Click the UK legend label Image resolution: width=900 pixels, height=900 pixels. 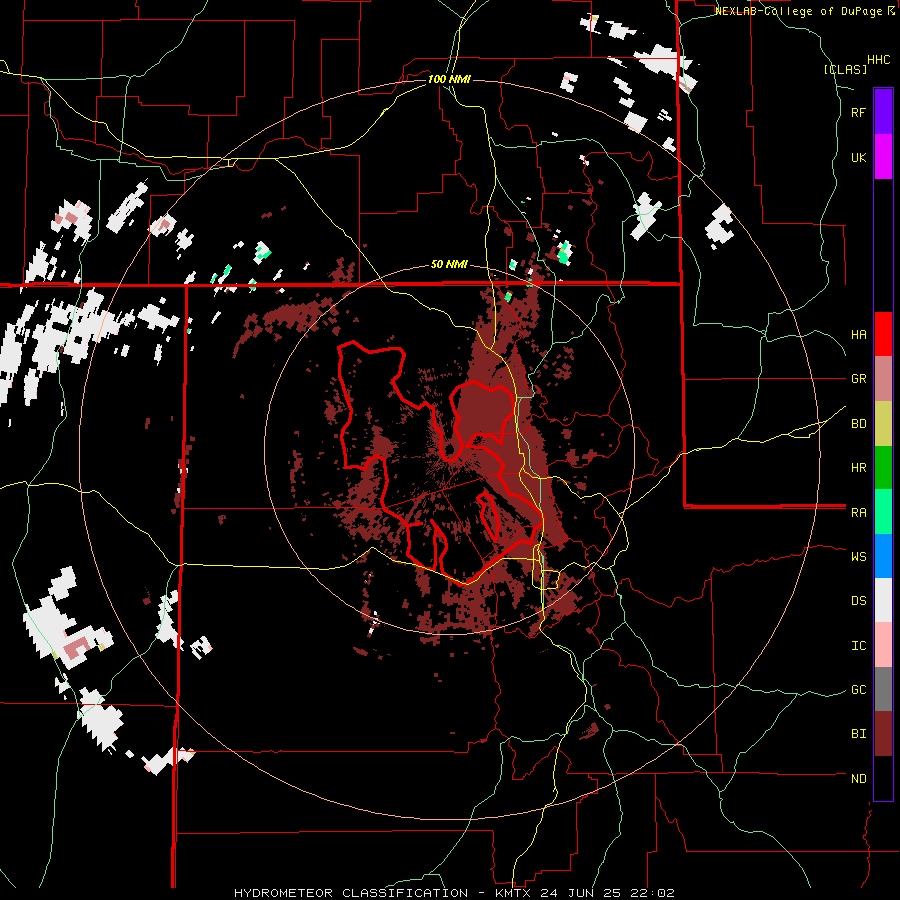(x=858, y=157)
